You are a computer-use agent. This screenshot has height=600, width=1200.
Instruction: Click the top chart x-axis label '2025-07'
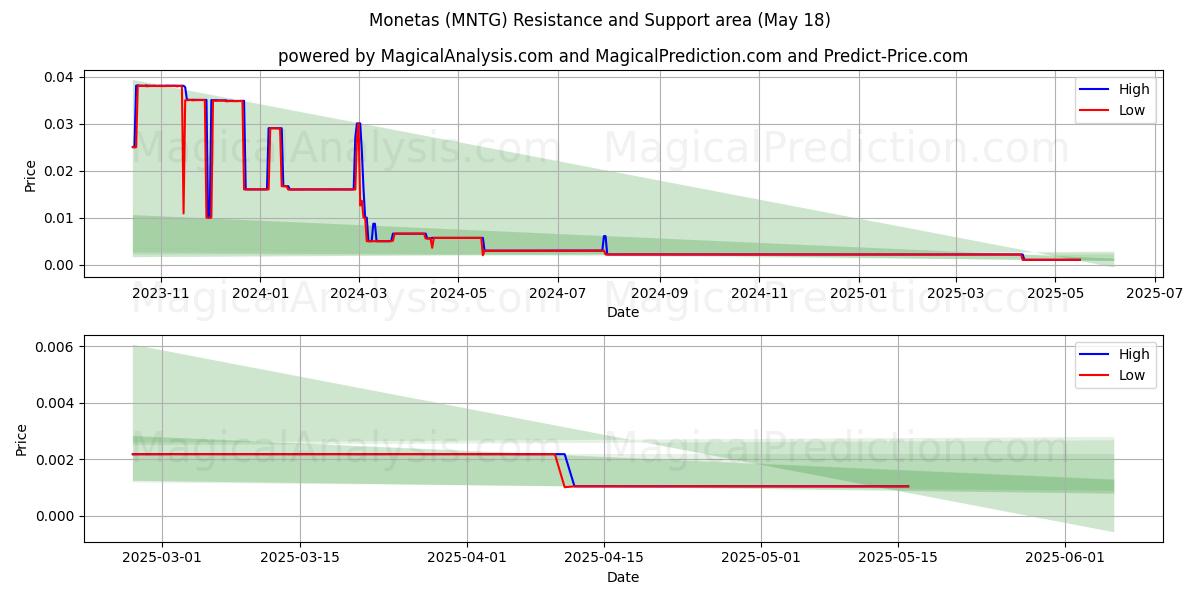[1156, 293]
